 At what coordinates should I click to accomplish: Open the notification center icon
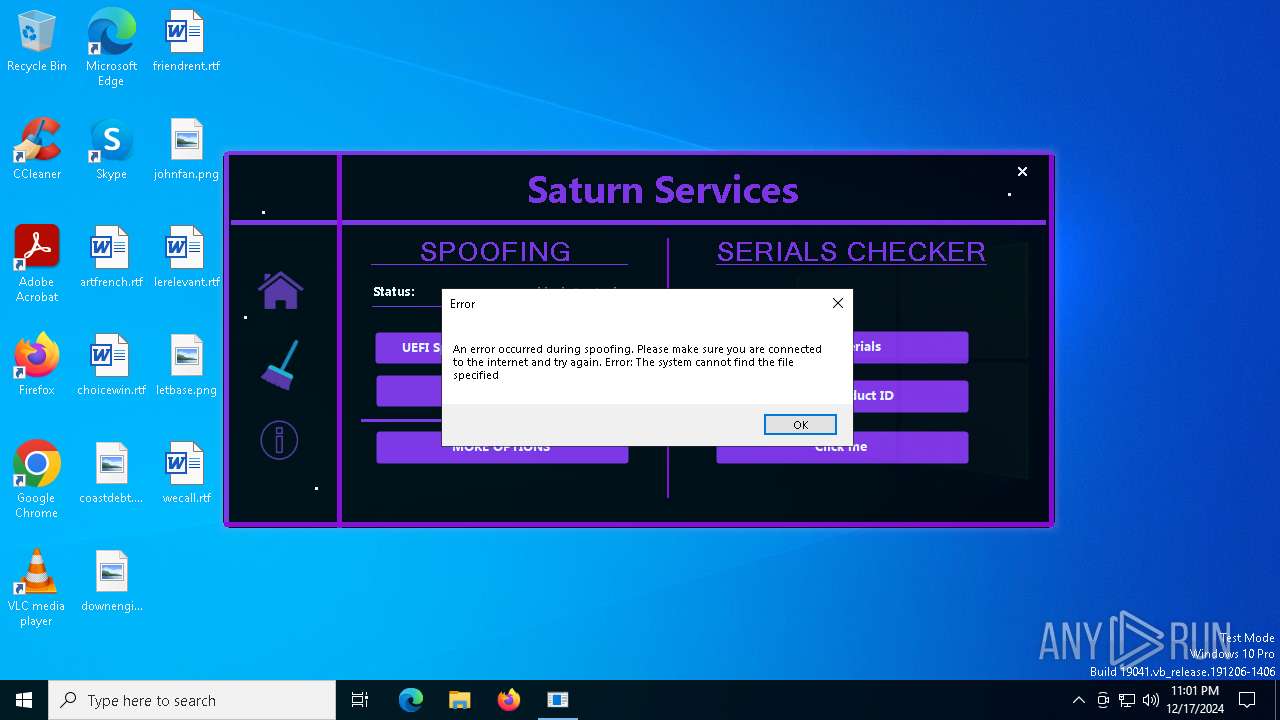coord(1247,700)
